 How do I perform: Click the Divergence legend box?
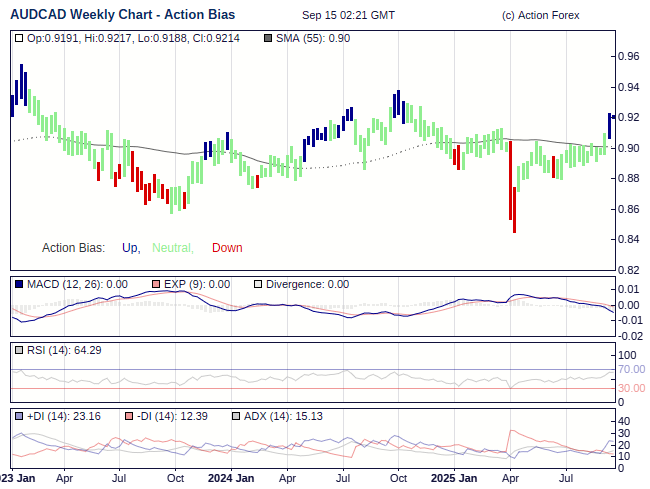257,284
